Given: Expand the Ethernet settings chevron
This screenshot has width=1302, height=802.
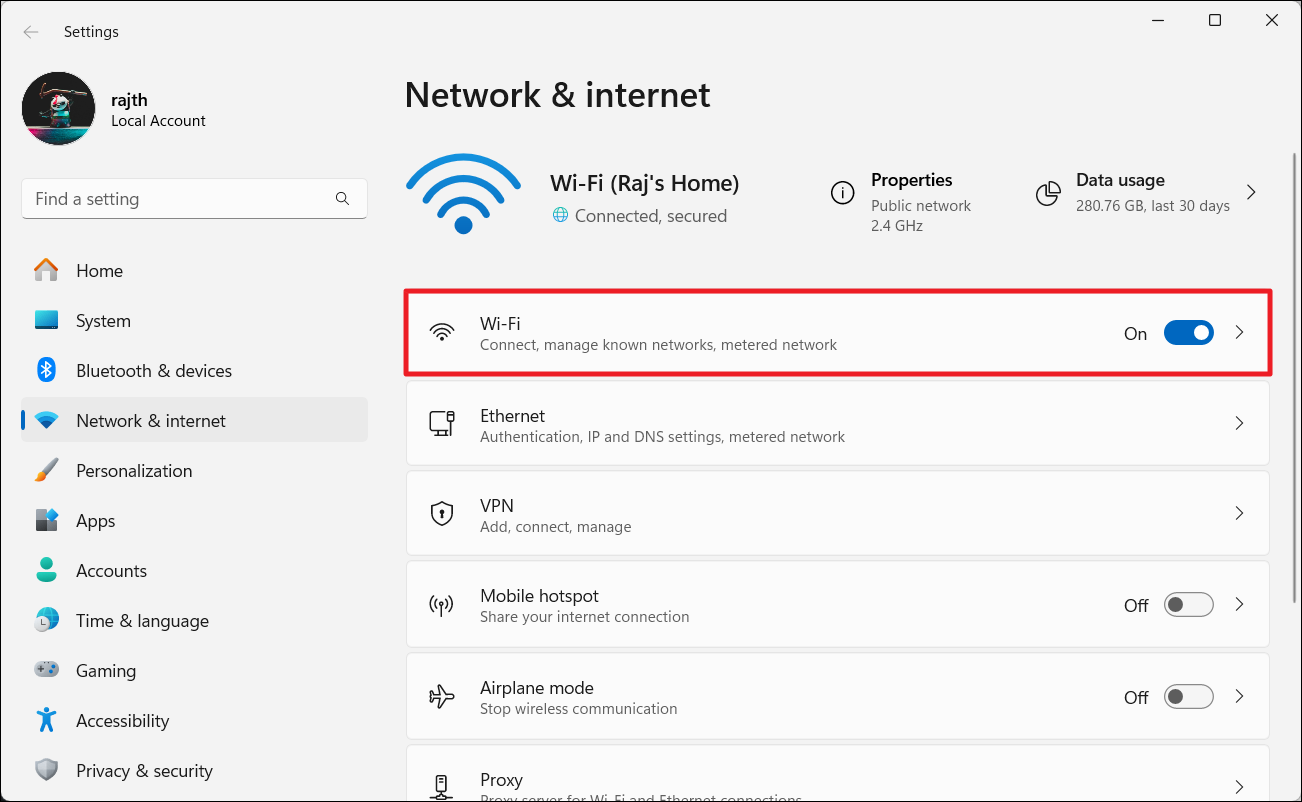Looking at the screenshot, I should coord(1239,423).
